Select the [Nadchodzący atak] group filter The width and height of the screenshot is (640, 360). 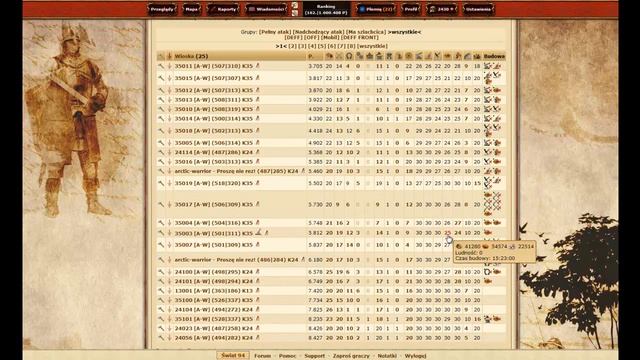[x=318, y=32]
